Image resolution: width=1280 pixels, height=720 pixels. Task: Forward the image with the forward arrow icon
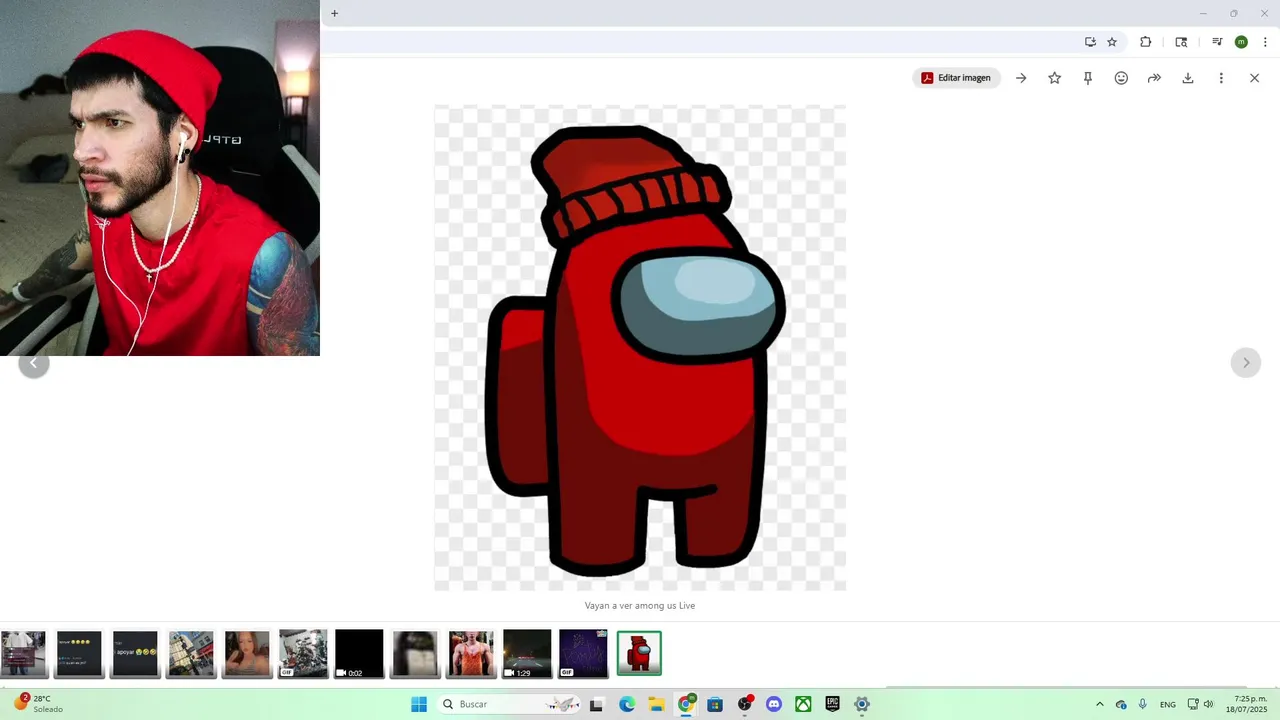click(1154, 78)
